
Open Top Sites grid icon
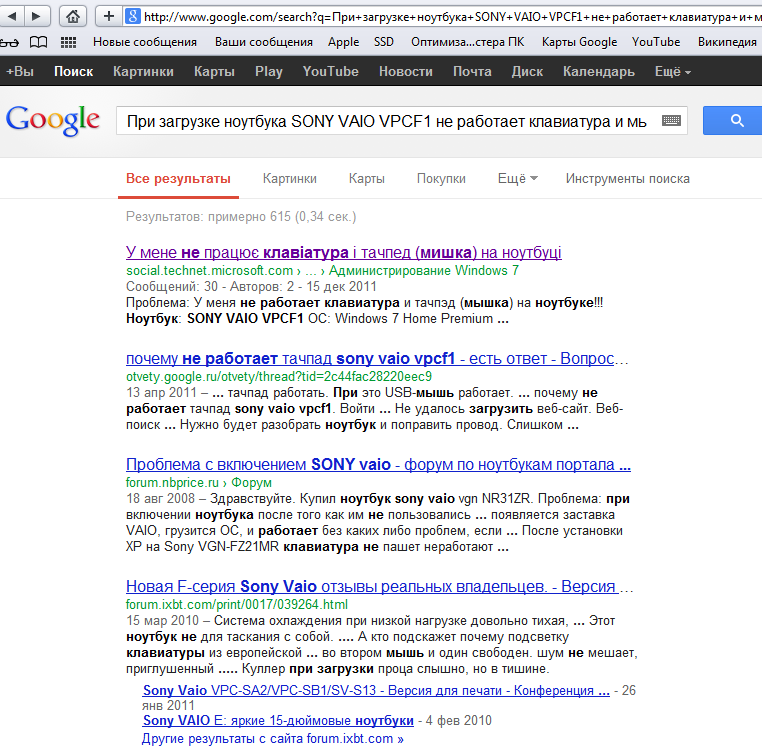point(69,42)
